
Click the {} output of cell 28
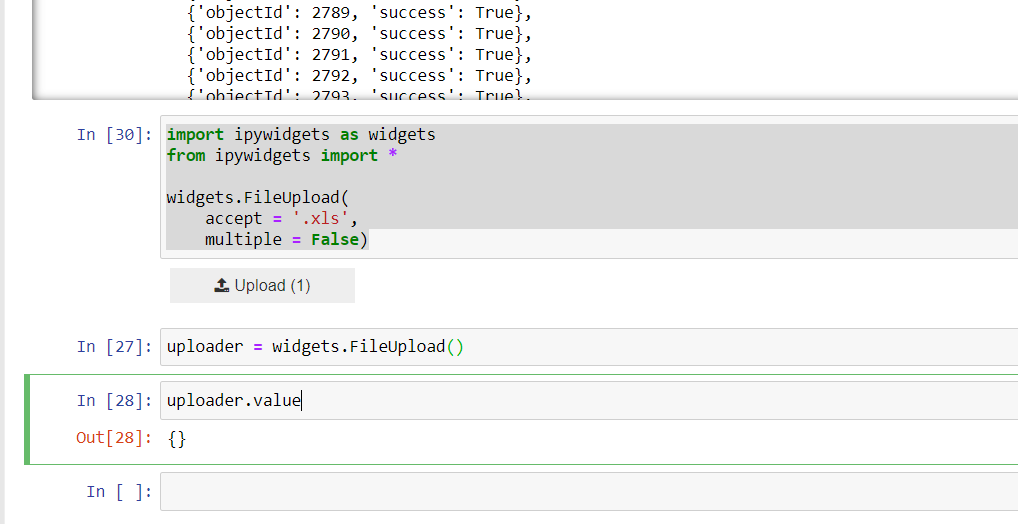click(x=177, y=438)
